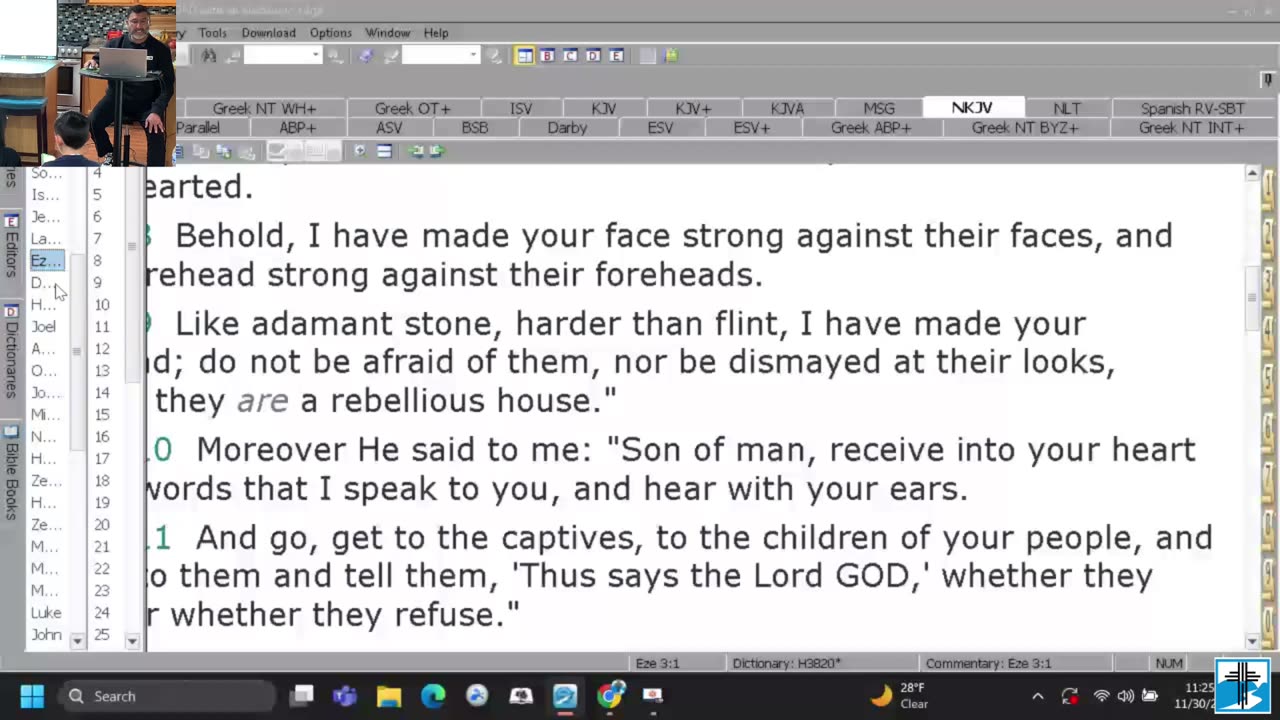Click the Bible pane vertical scrollbar thumb

point(1251,299)
